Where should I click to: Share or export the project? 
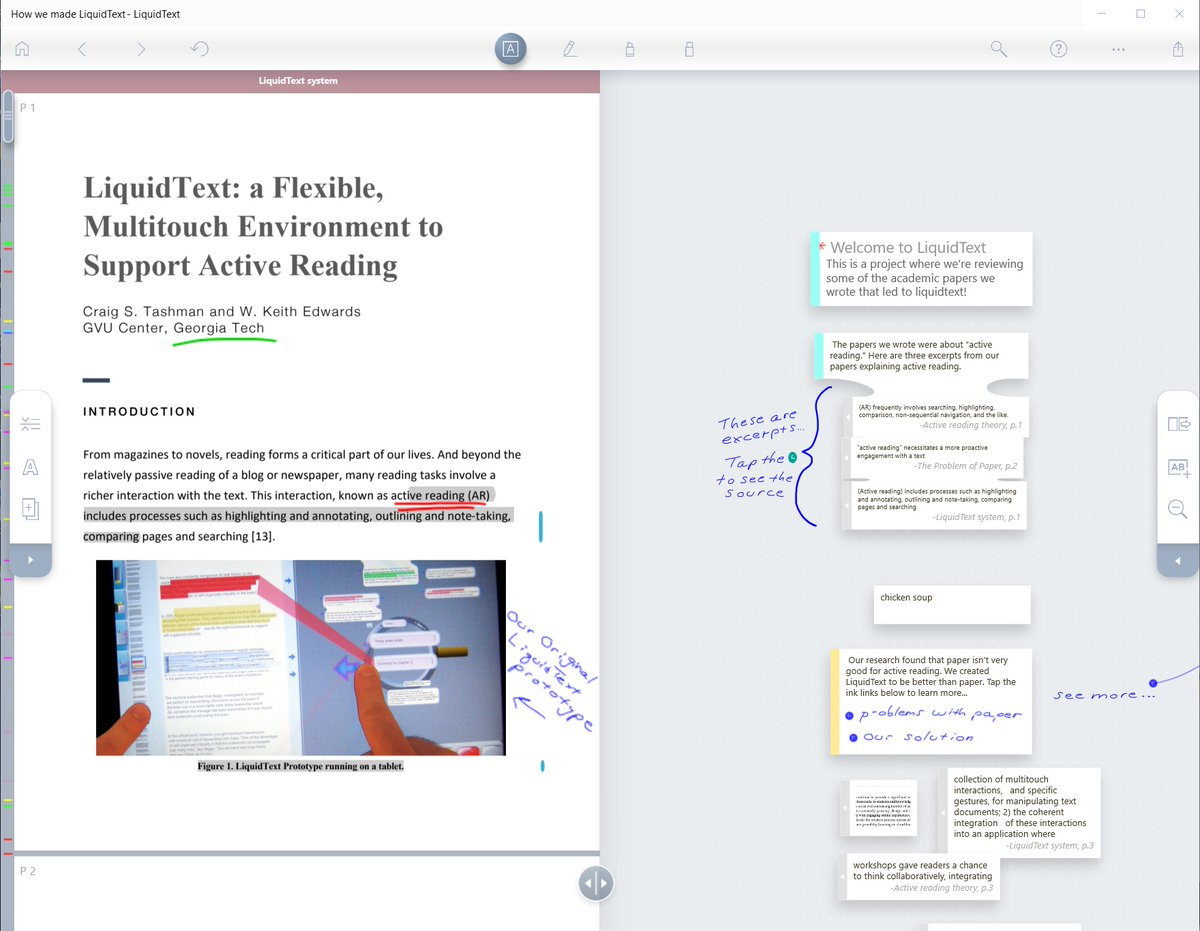point(1177,49)
